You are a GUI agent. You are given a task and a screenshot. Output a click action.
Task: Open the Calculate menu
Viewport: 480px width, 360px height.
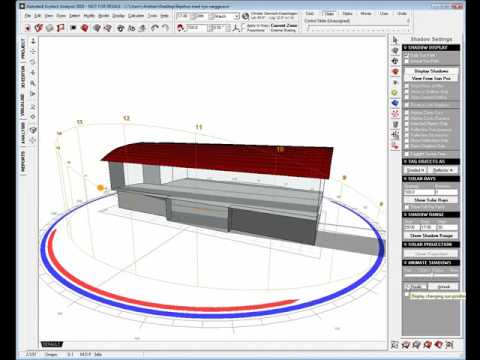(136, 16)
